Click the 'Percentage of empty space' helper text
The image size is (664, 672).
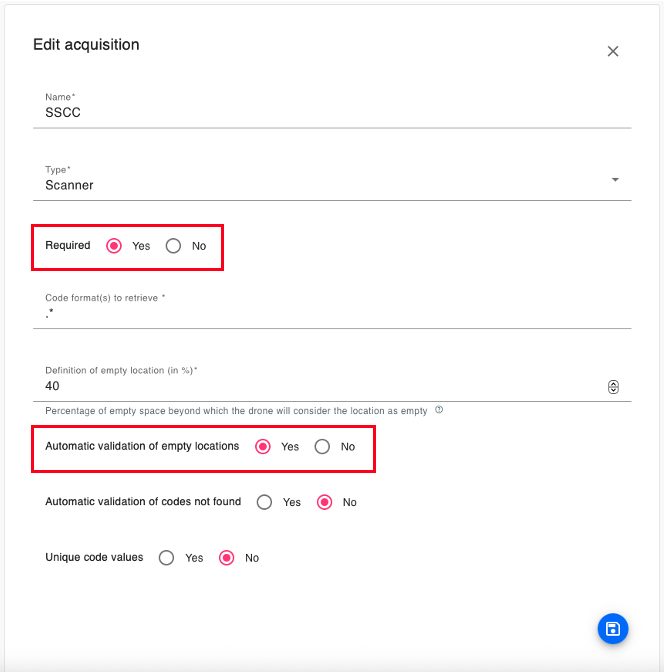(x=236, y=411)
